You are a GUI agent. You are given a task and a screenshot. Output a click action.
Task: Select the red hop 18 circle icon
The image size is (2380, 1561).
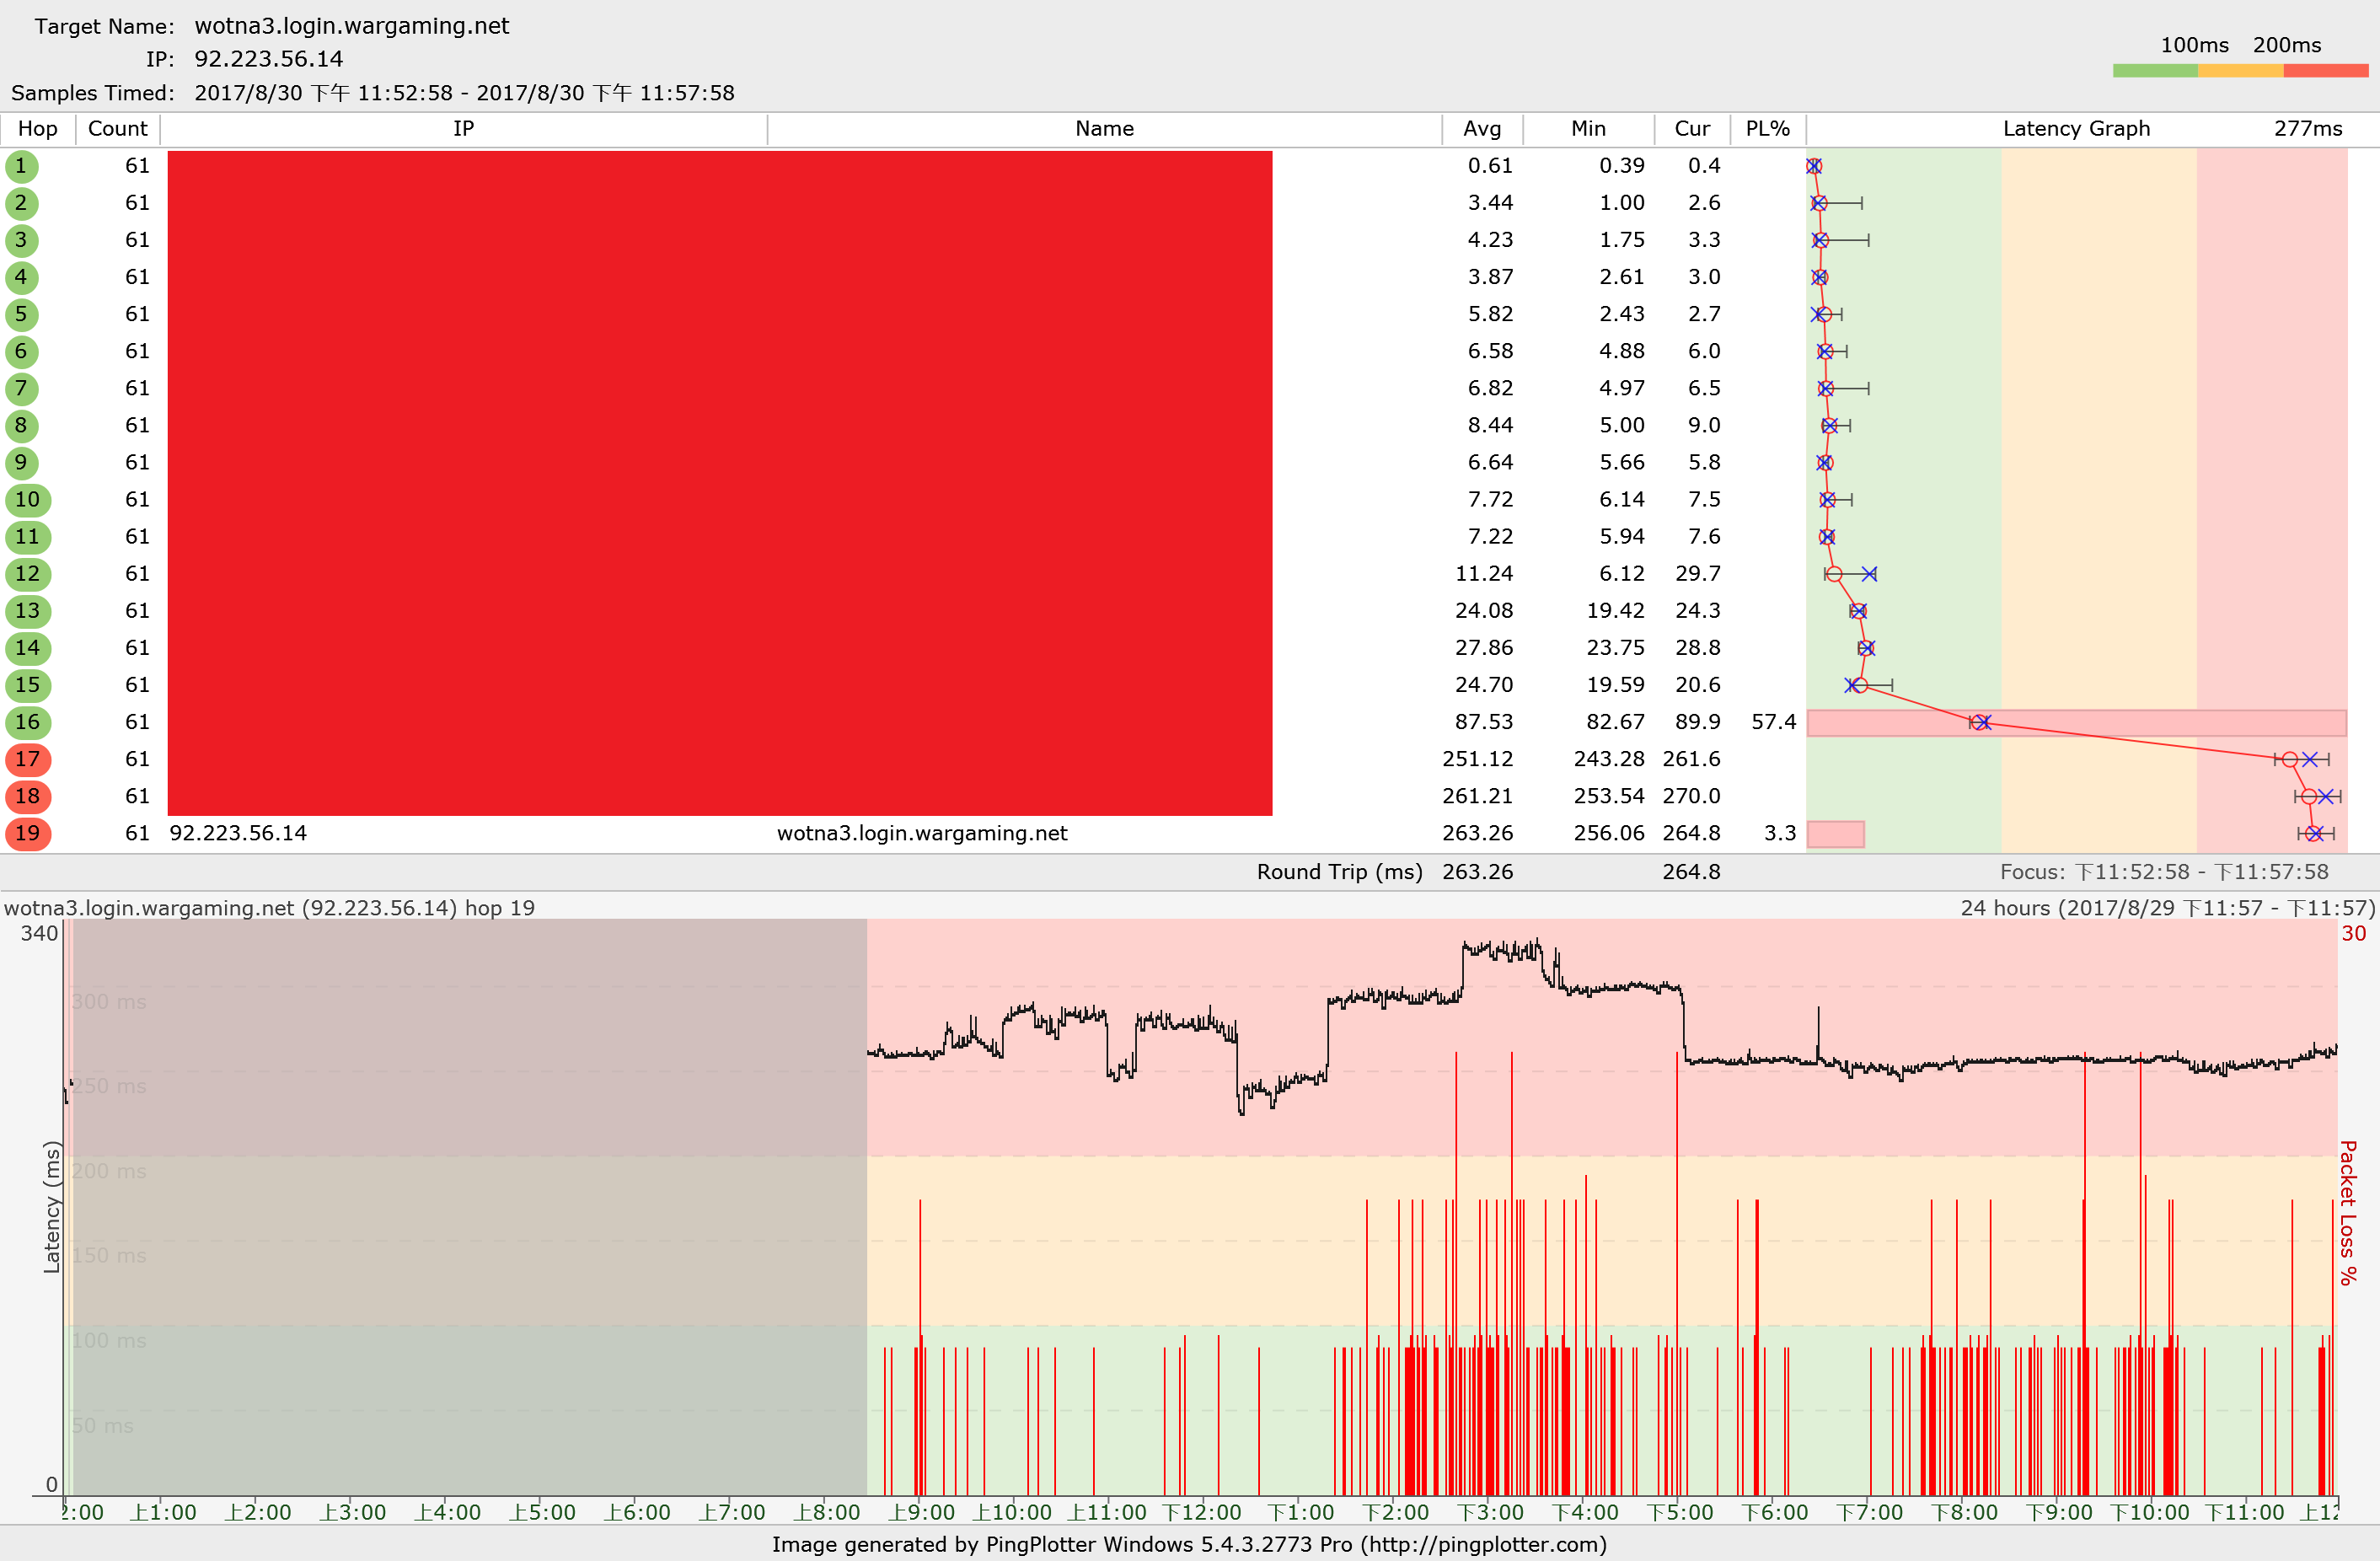(x=27, y=796)
